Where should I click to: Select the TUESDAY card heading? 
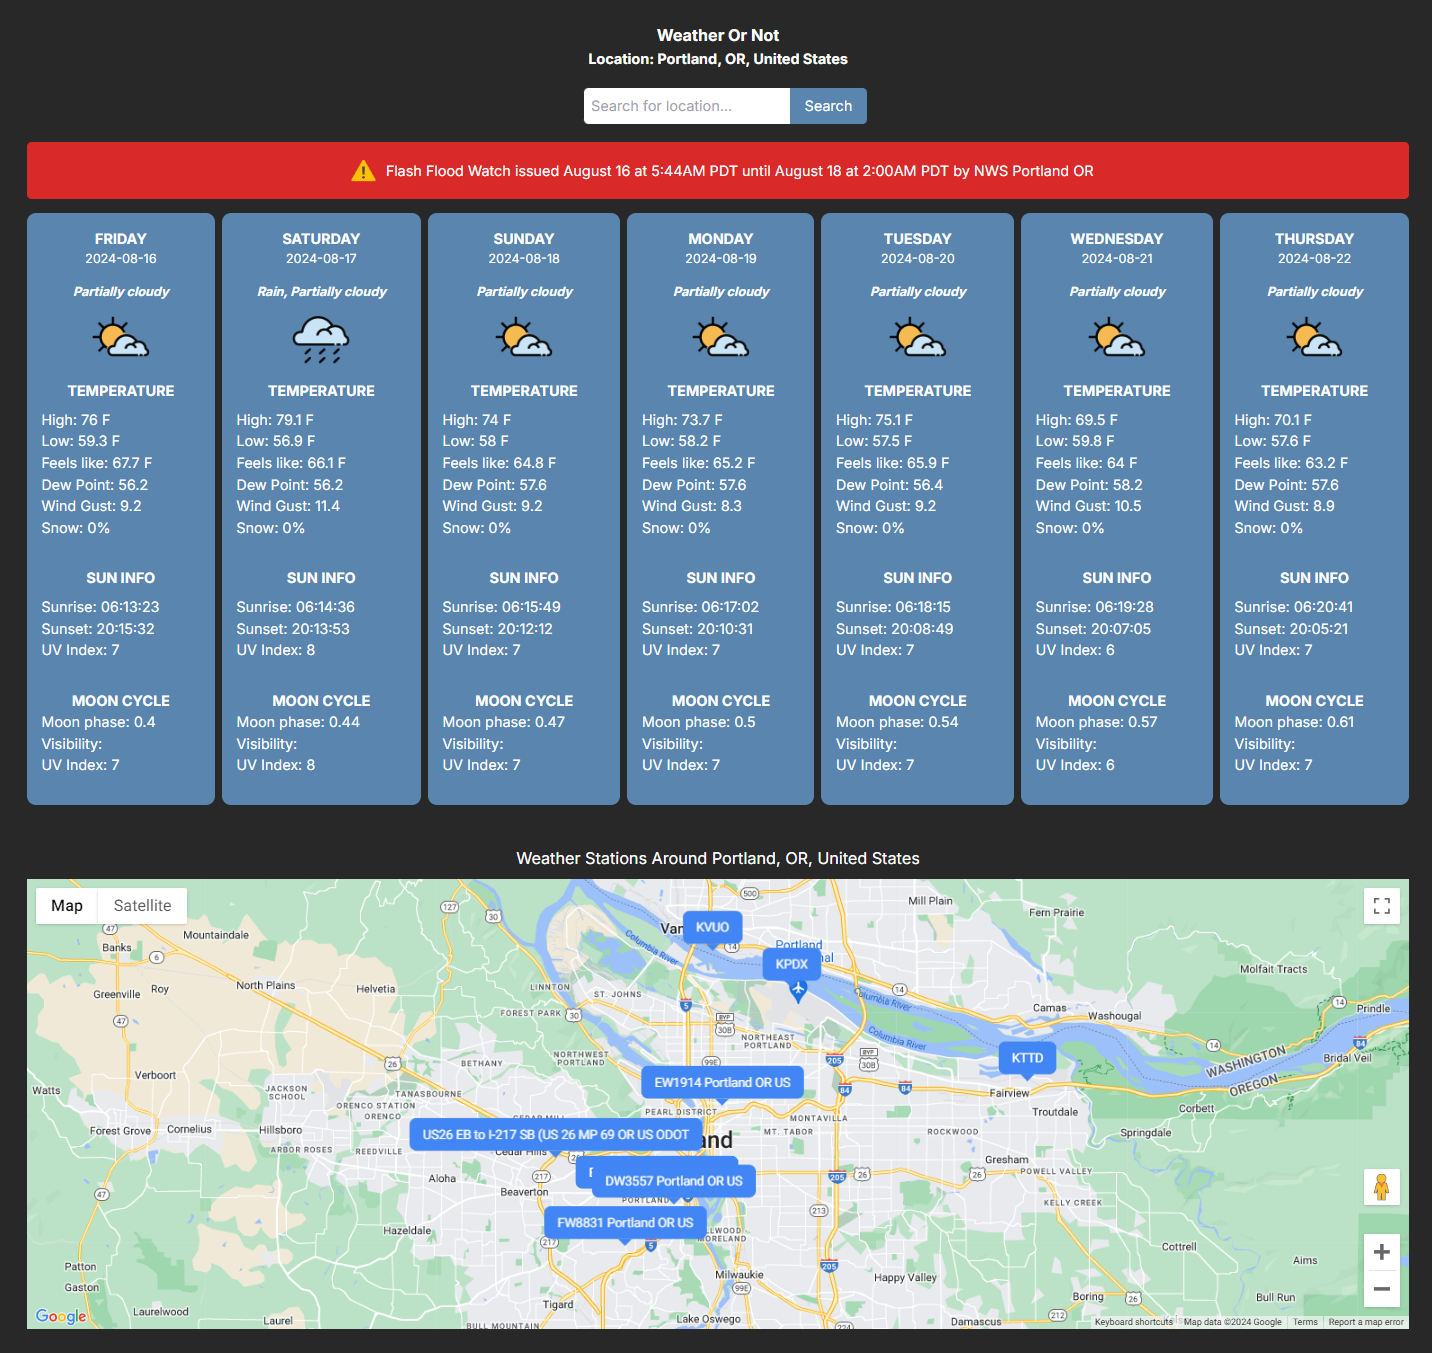pos(918,239)
